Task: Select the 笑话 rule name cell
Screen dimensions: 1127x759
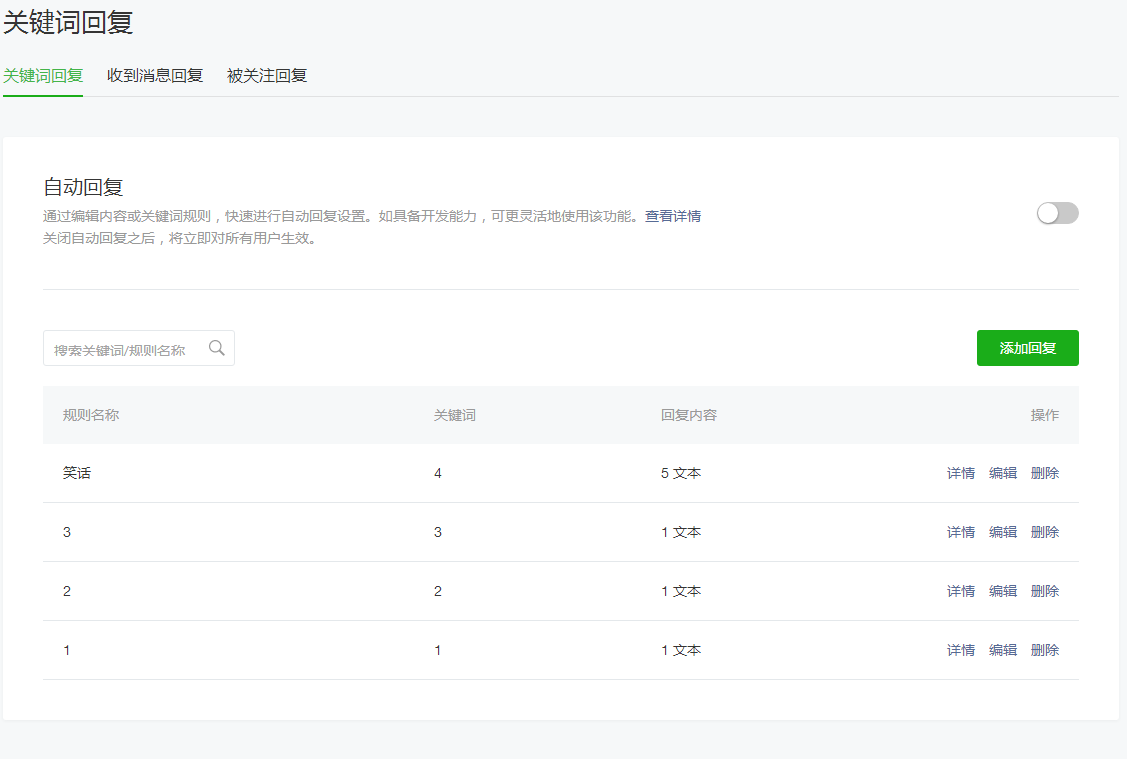Action: [x=77, y=473]
